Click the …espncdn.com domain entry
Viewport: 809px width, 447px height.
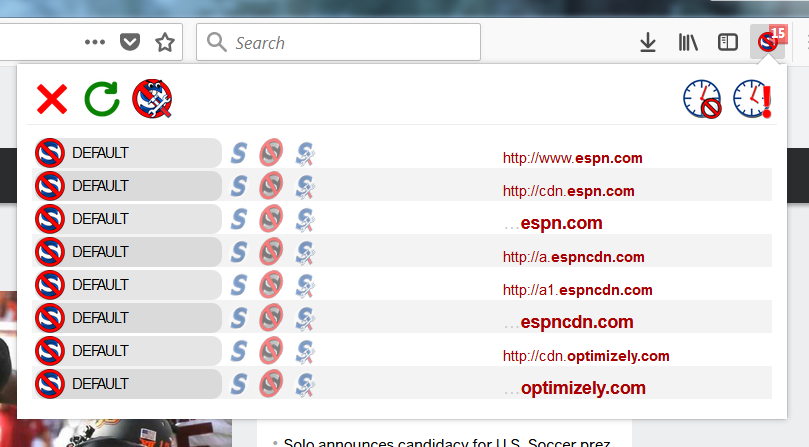[569, 322]
